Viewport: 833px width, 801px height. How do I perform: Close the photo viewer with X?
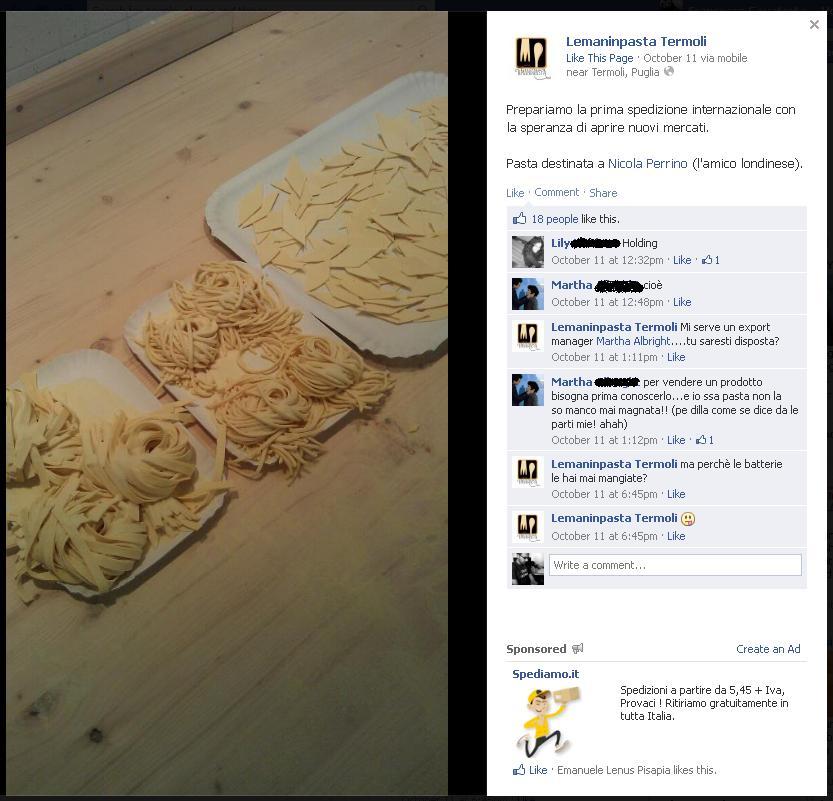[814, 24]
